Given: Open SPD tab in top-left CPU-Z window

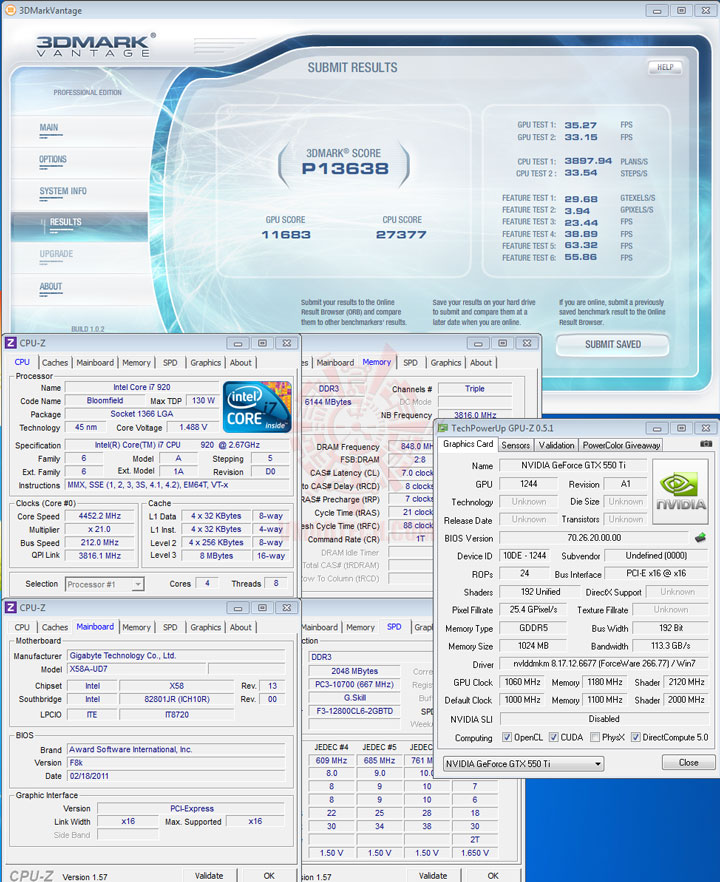Looking at the screenshot, I should pyautogui.click(x=170, y=363).
